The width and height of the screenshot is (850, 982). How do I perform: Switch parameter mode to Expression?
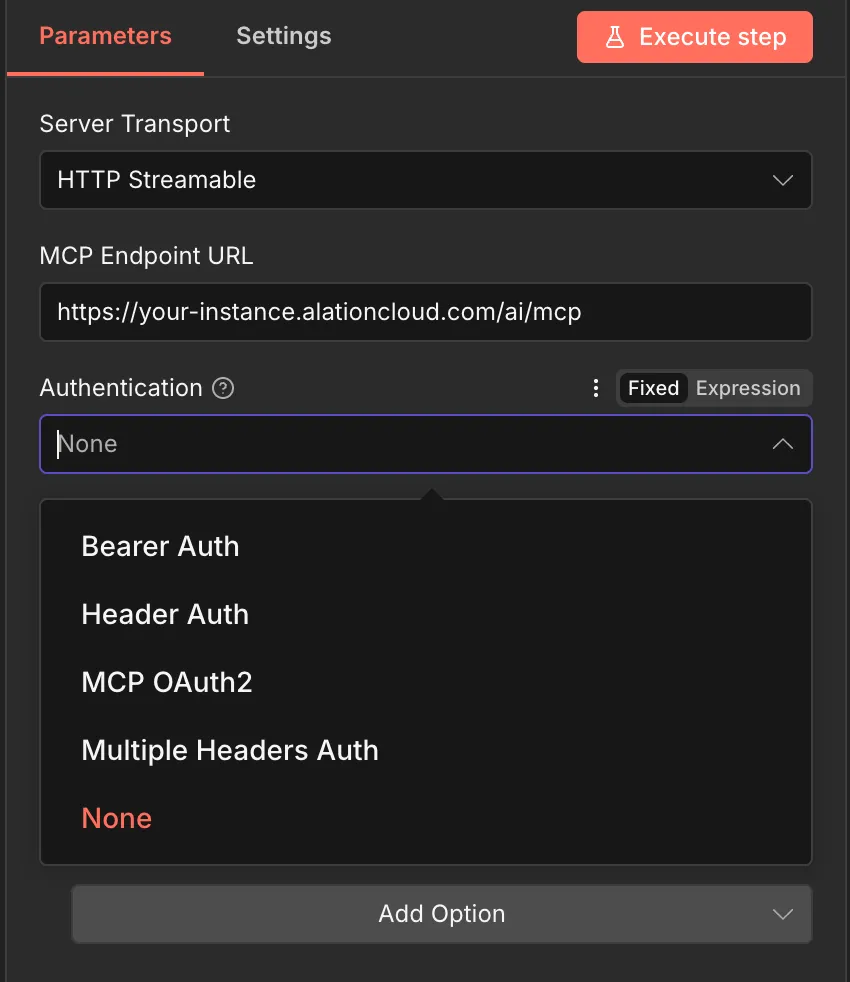pos(748,388)
